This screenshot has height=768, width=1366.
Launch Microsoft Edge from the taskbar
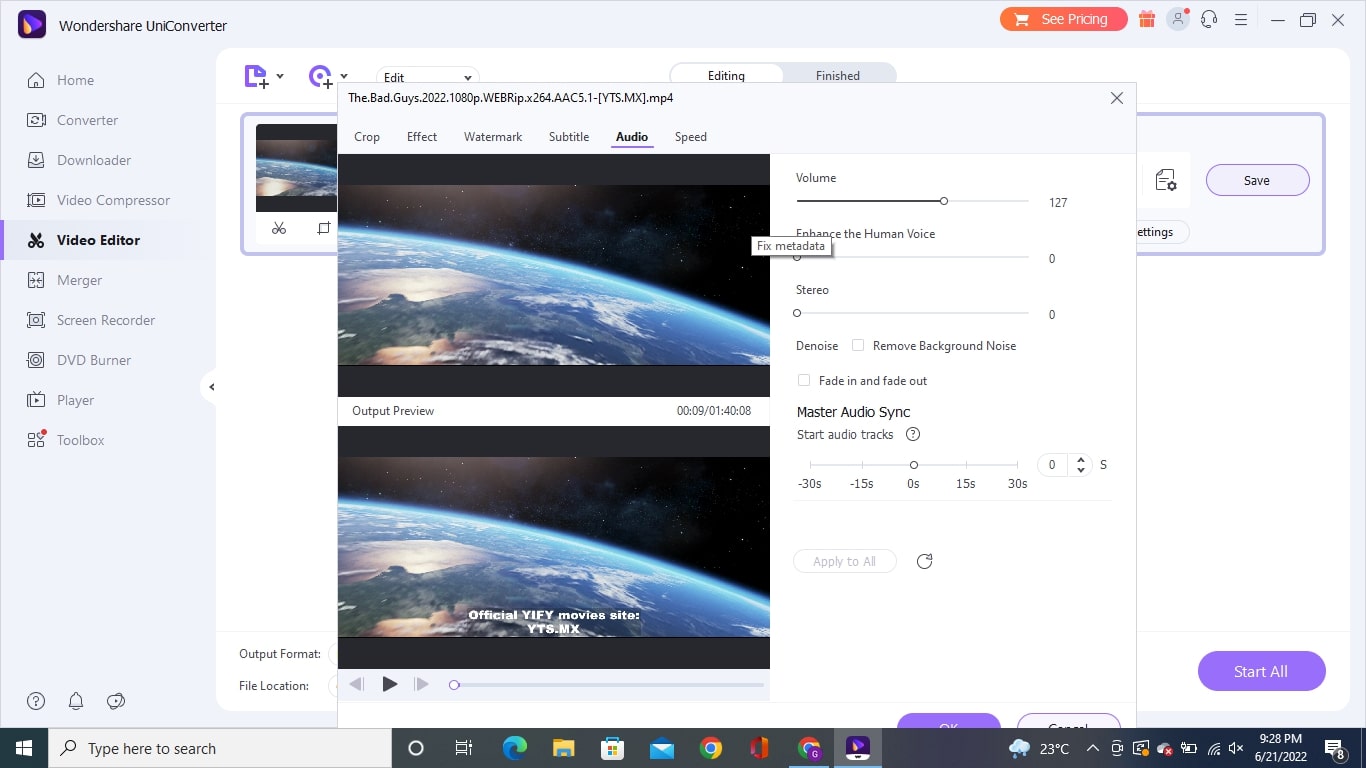coord(515,748)
